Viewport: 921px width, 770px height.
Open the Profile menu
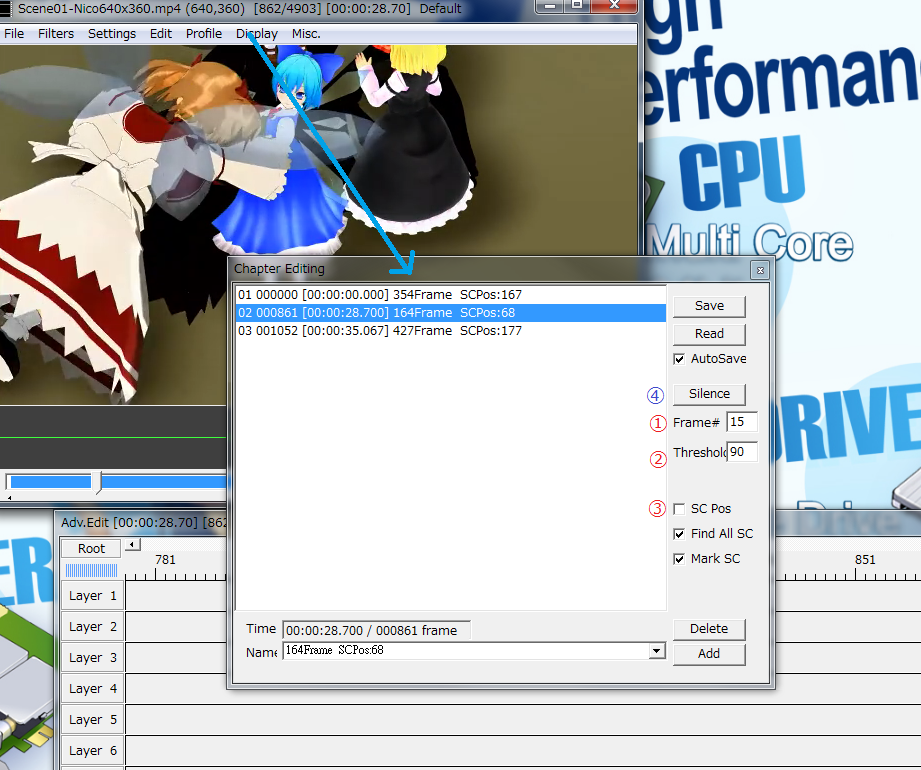pyautogui.click(x=204, y=33)
